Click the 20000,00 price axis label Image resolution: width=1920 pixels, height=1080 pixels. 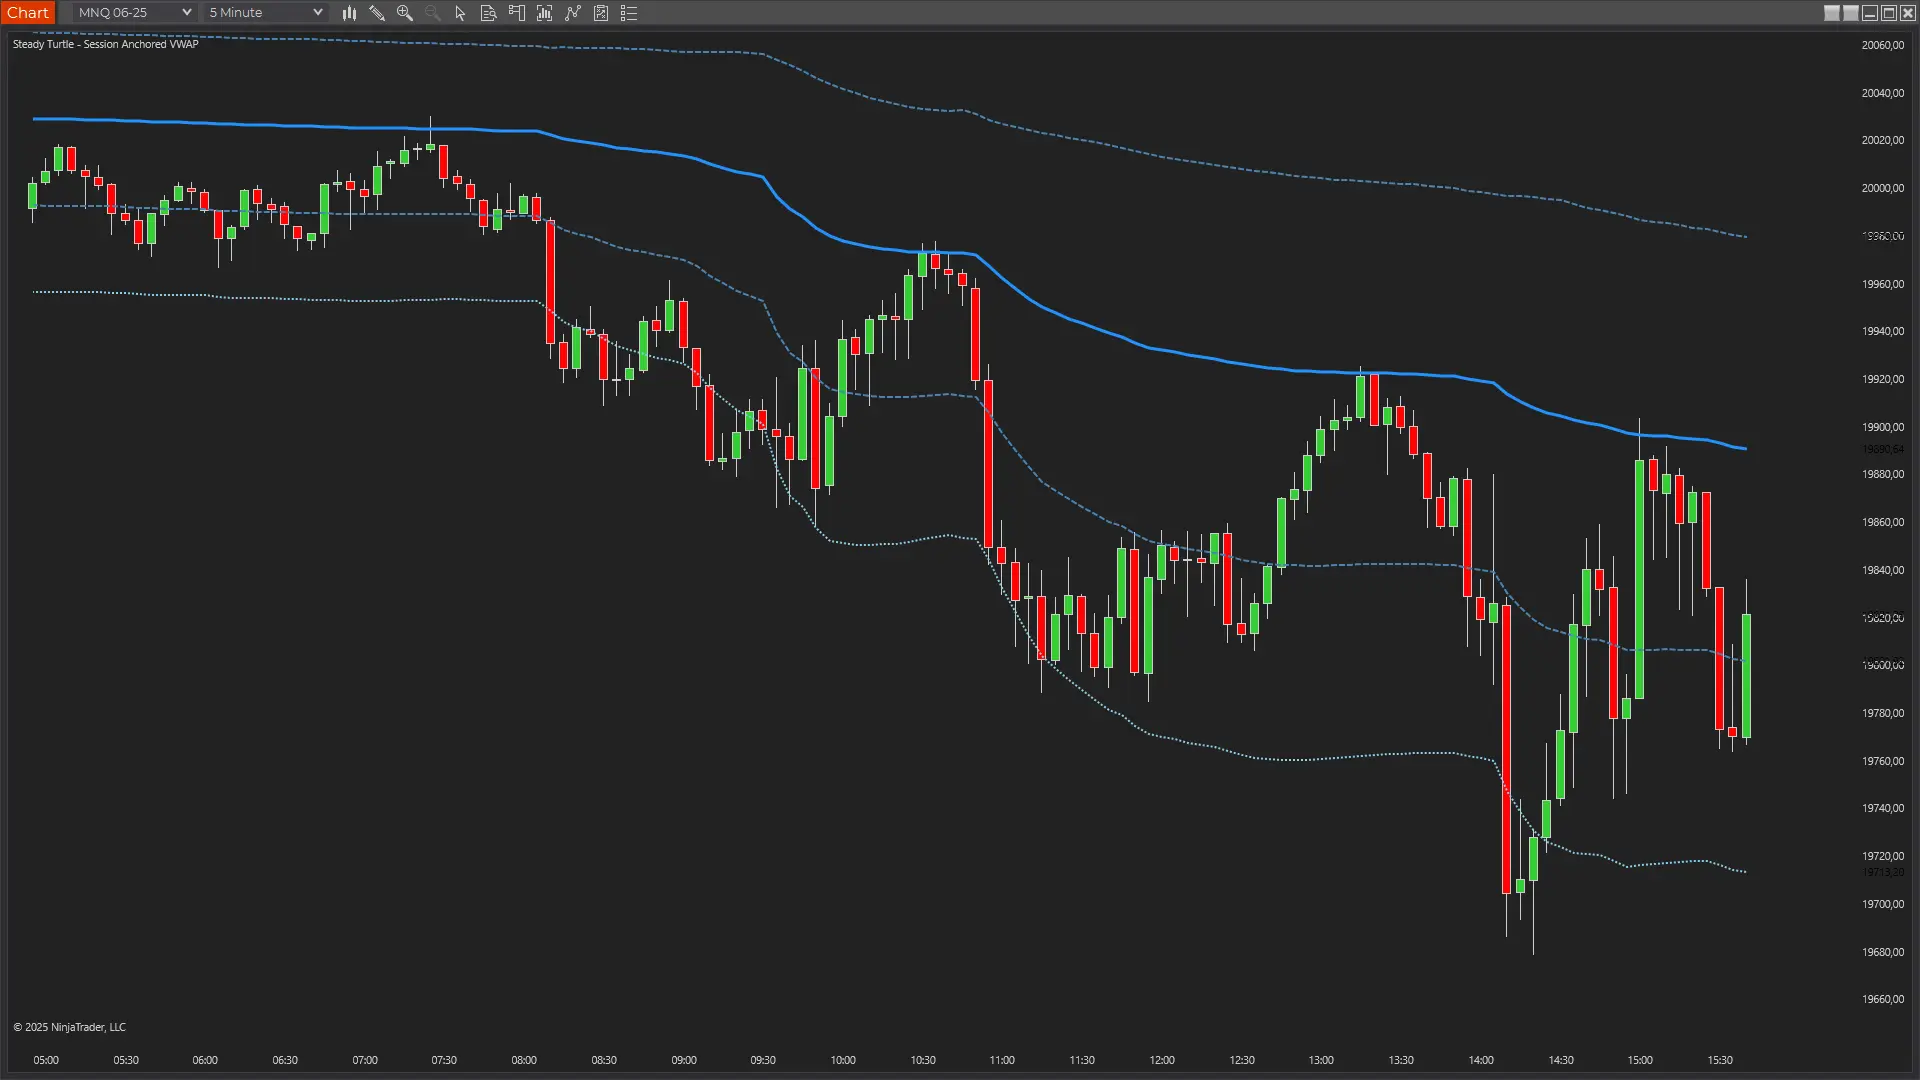1882,188
